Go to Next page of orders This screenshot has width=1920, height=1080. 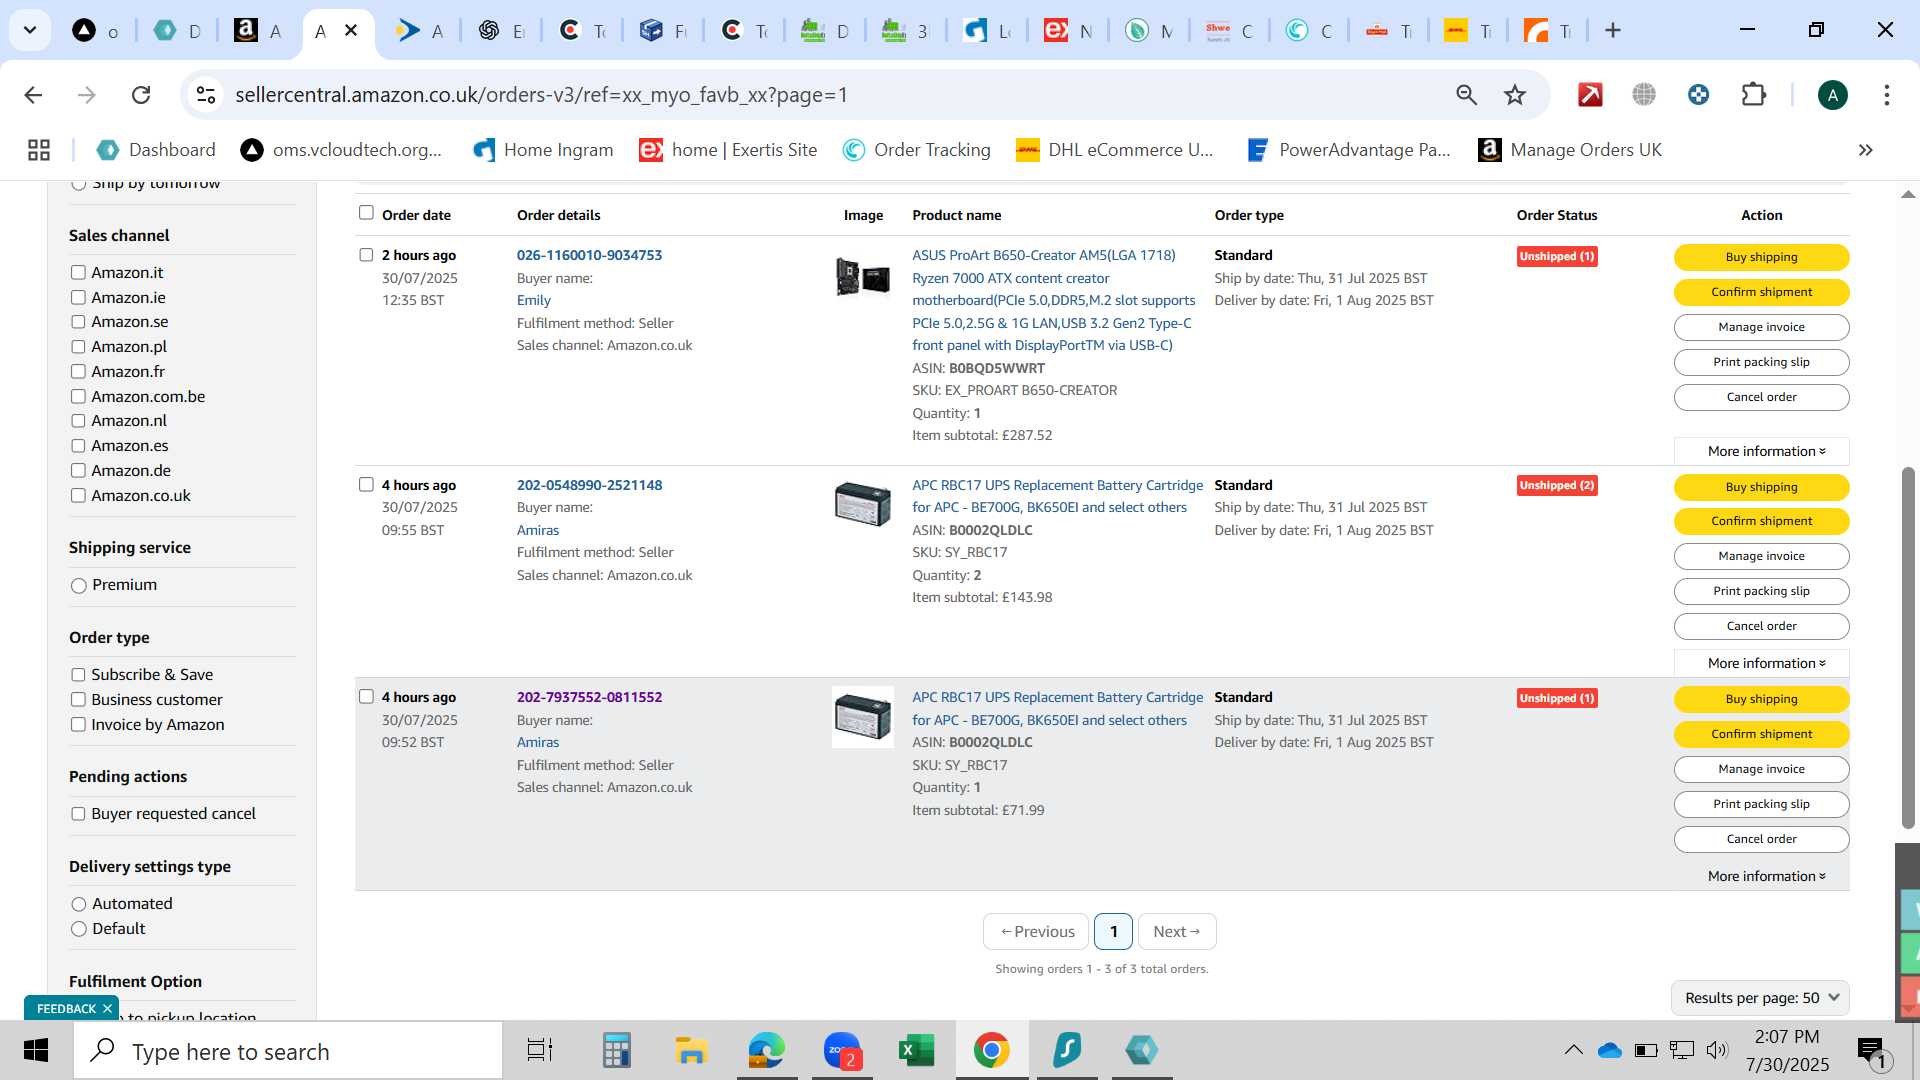coord(1176,931)
